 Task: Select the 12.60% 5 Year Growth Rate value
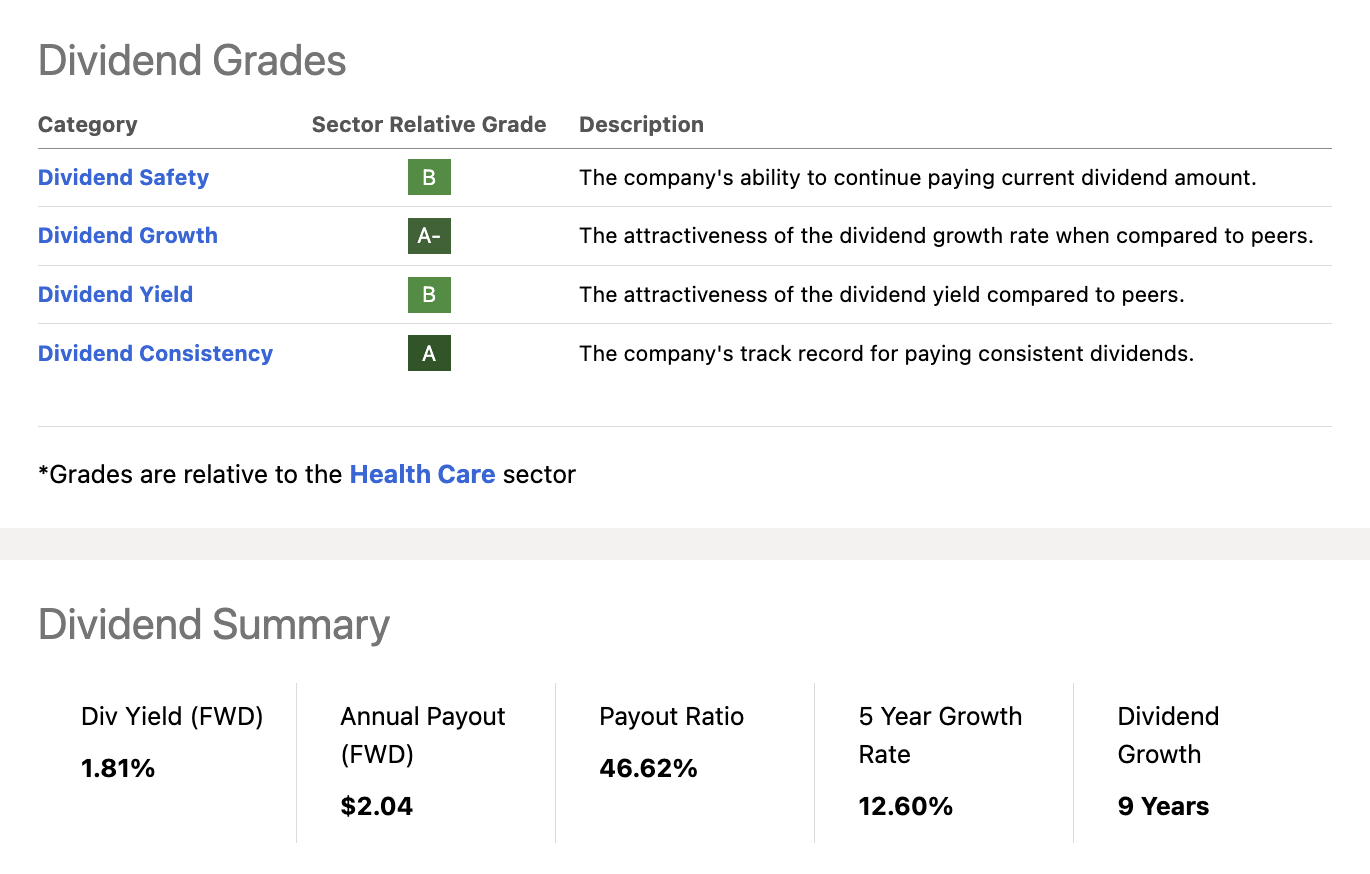[905, 806]
